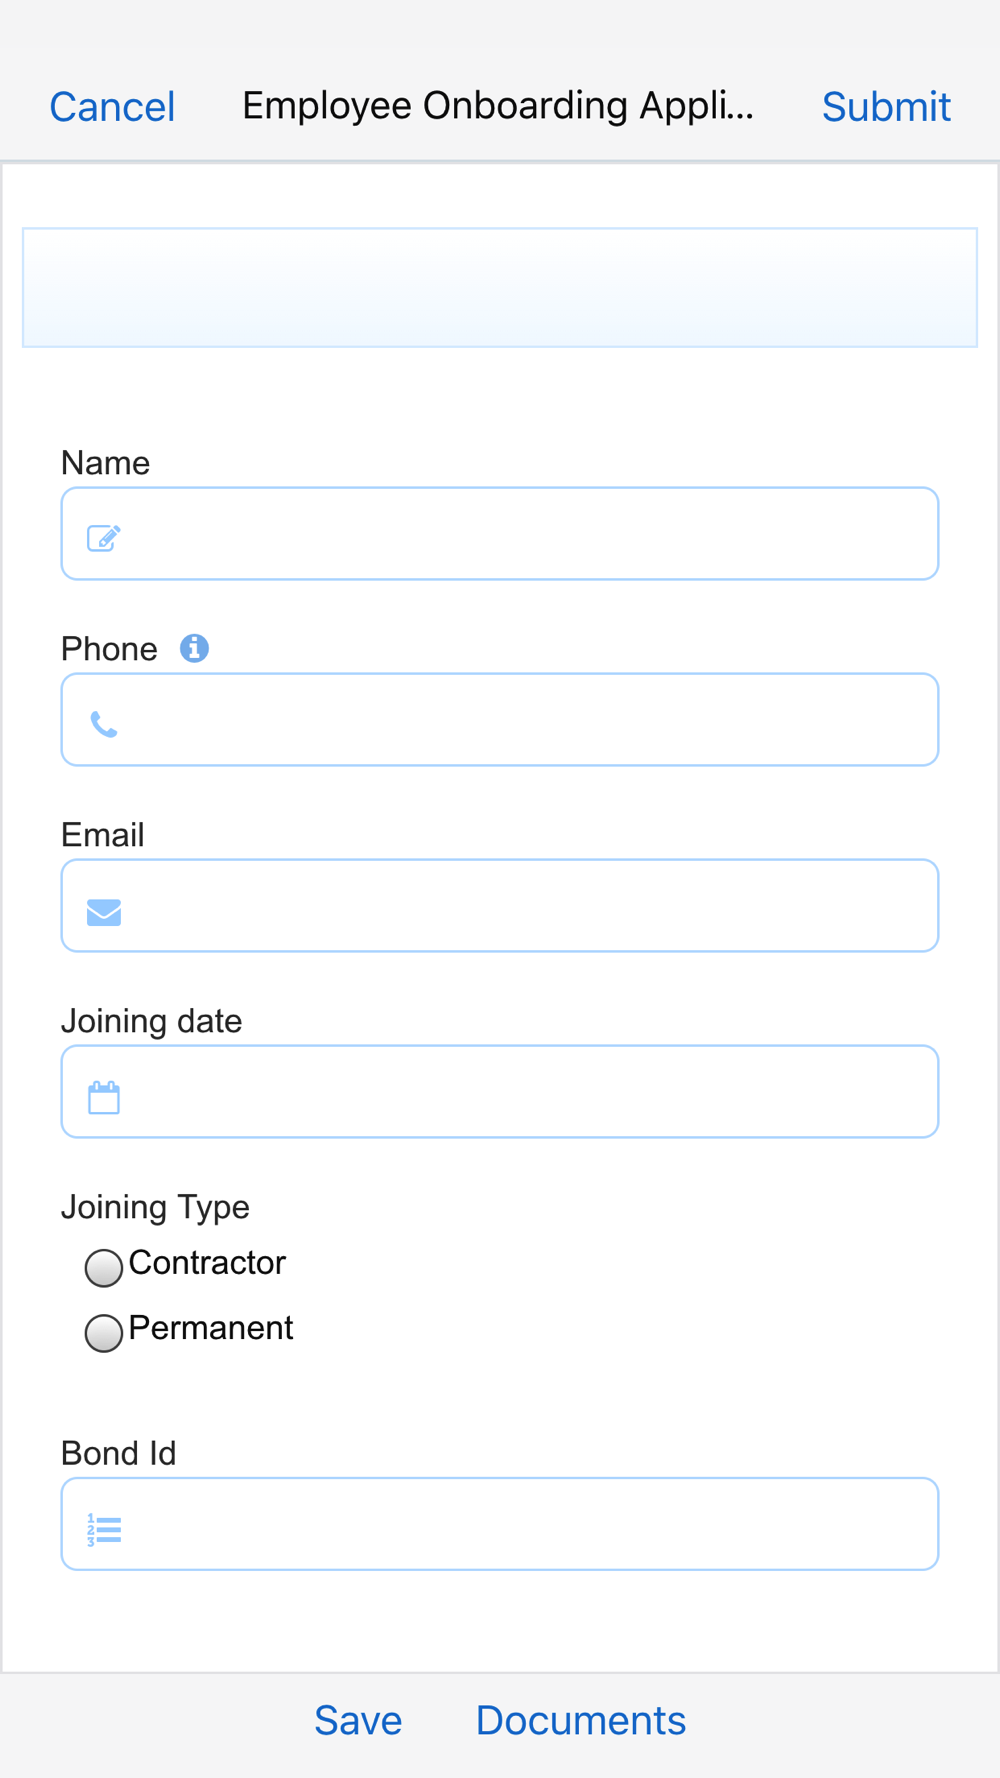The width and height of the screenshot is (1000, 1778).
Task: Submit the onboarding application
Action: coord(886,107)
